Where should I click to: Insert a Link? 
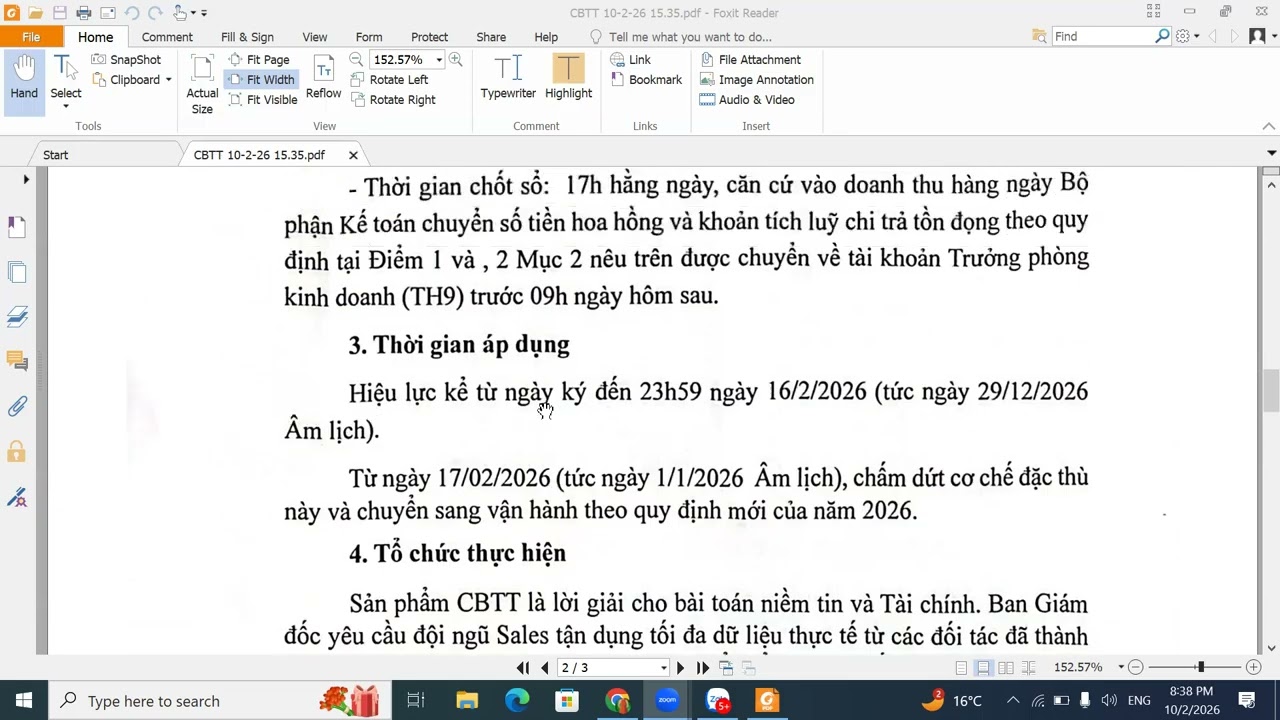pyautogui.click(x=630, y=60)
